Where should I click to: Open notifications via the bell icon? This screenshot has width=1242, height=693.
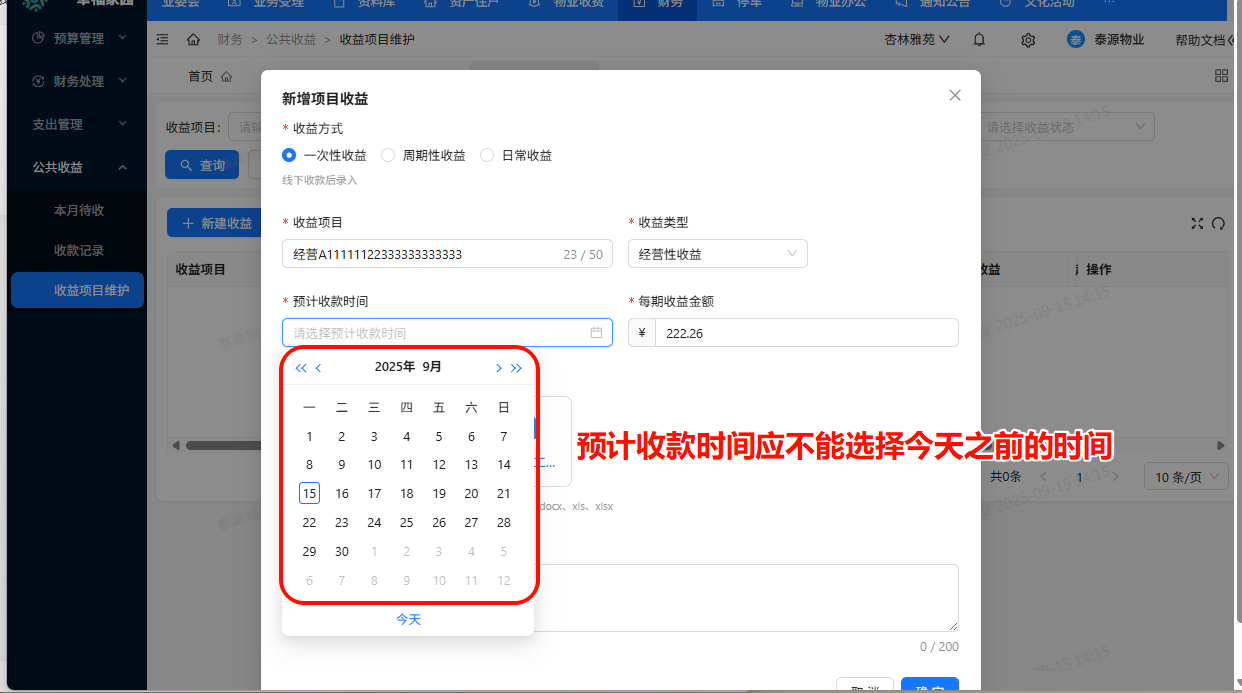978,39
